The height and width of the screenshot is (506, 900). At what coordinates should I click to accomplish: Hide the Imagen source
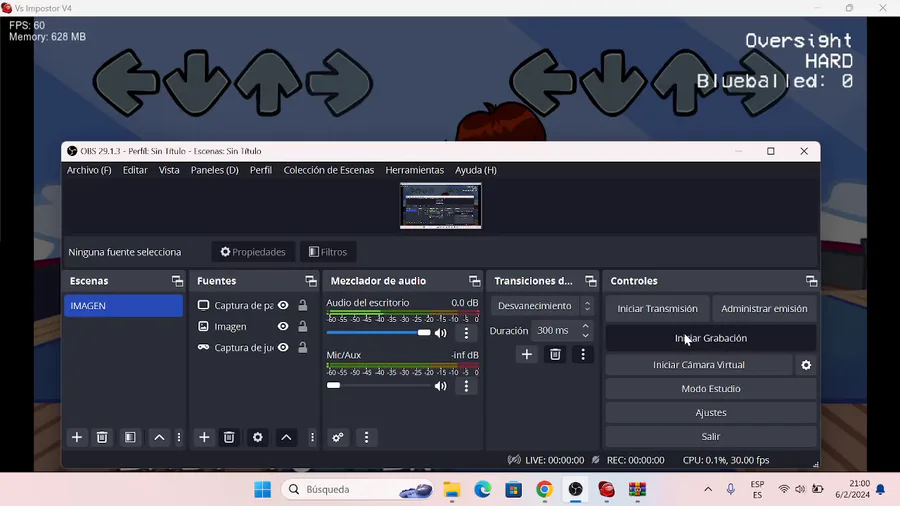click(x=283, y=326)
